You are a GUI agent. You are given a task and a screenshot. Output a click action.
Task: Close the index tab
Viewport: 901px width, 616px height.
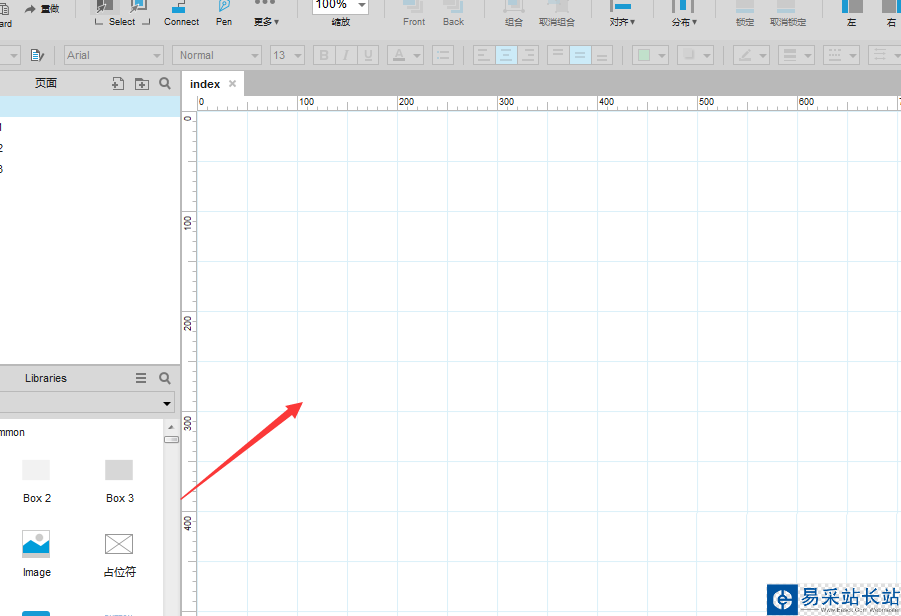(x=233, y=84)
